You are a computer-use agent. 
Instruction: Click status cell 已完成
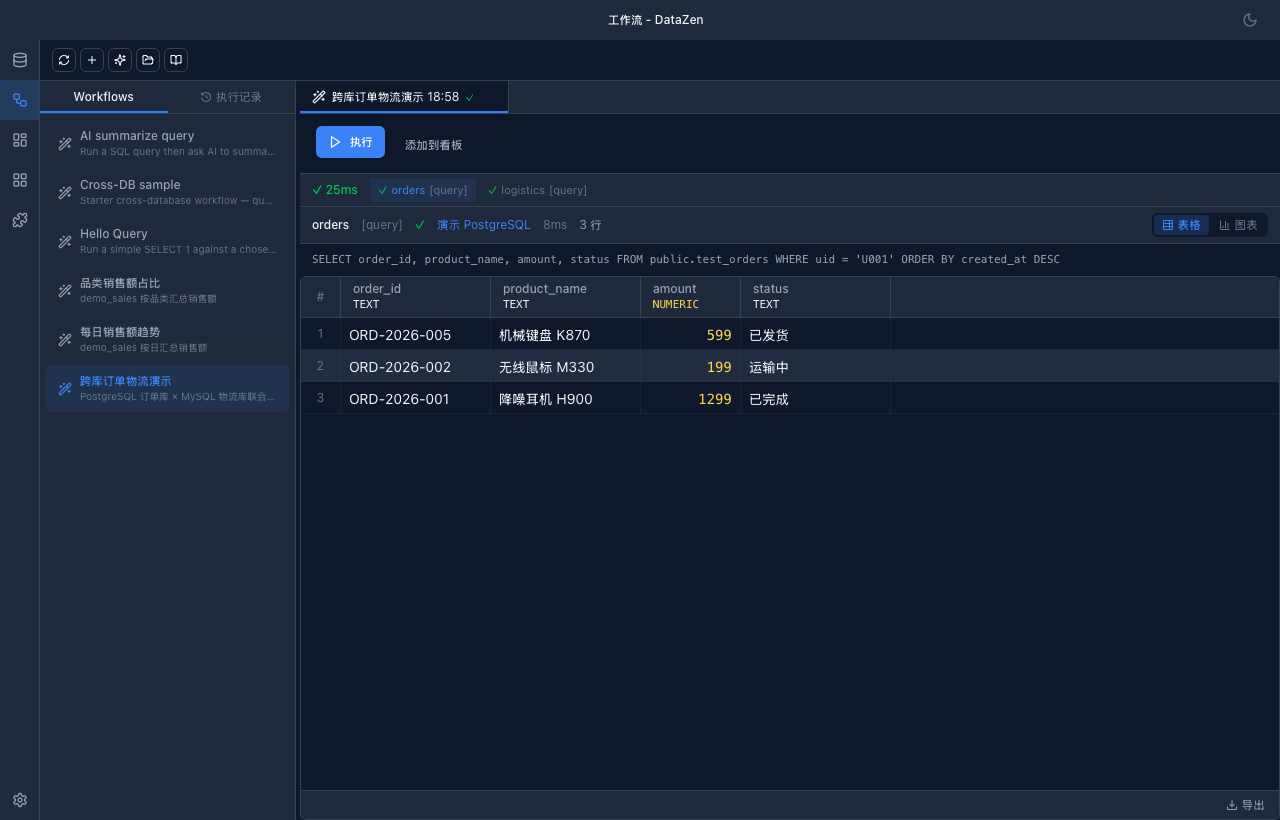pos(815,399)
